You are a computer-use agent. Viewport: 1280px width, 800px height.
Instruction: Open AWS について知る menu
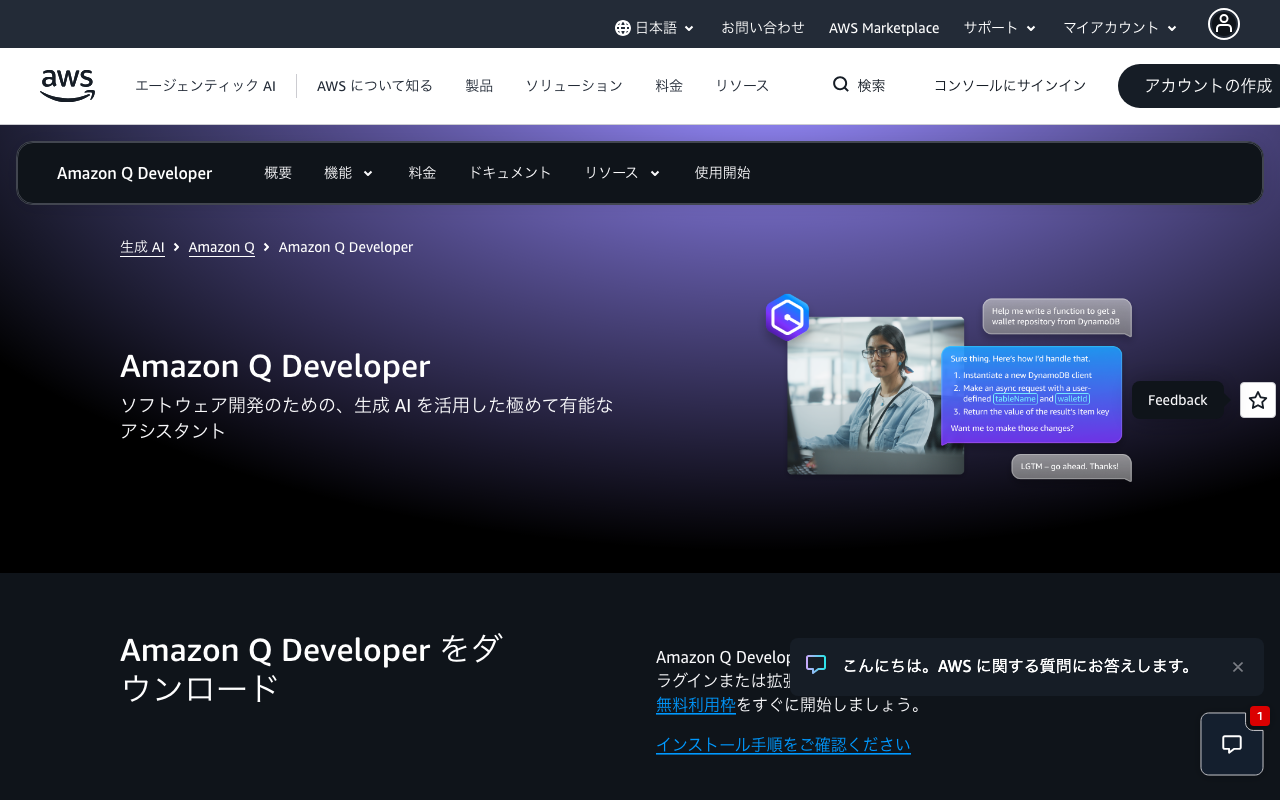tap(375, 86)
